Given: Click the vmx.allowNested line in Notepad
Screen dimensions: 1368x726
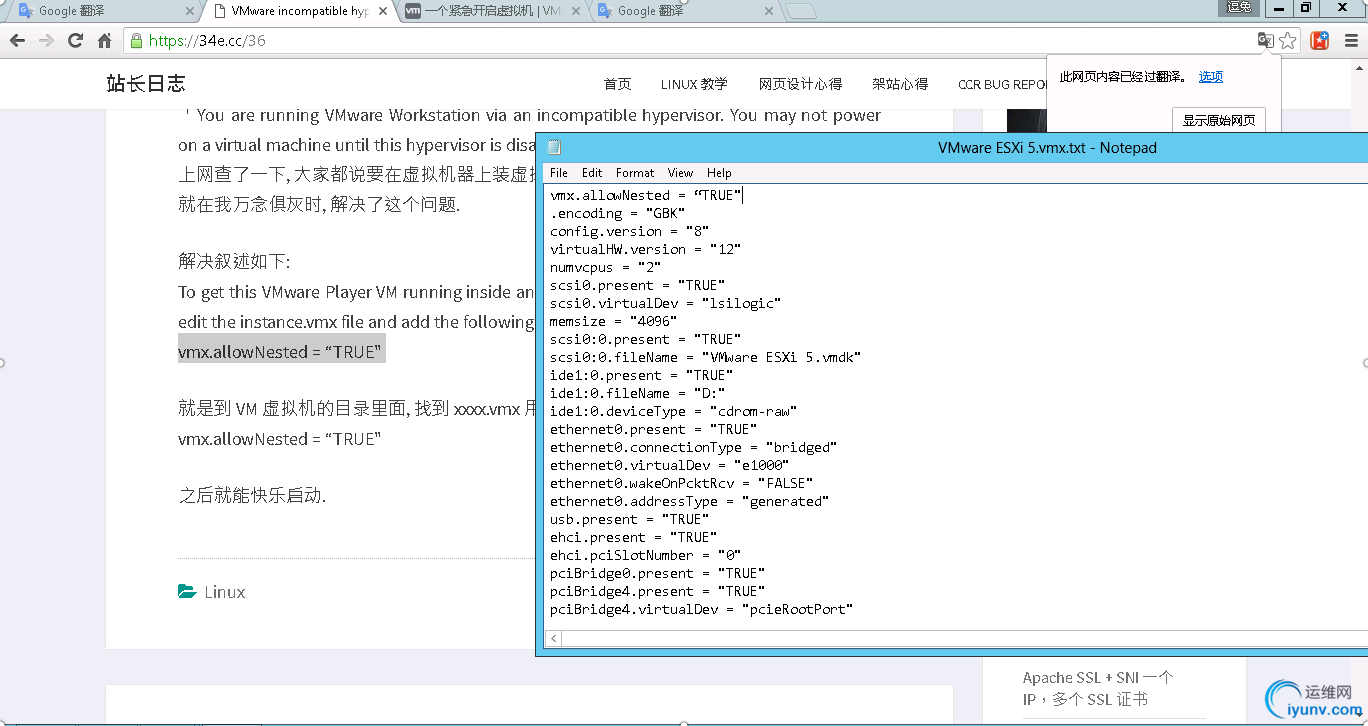Looking at the screenshot, I should (646, 195).
